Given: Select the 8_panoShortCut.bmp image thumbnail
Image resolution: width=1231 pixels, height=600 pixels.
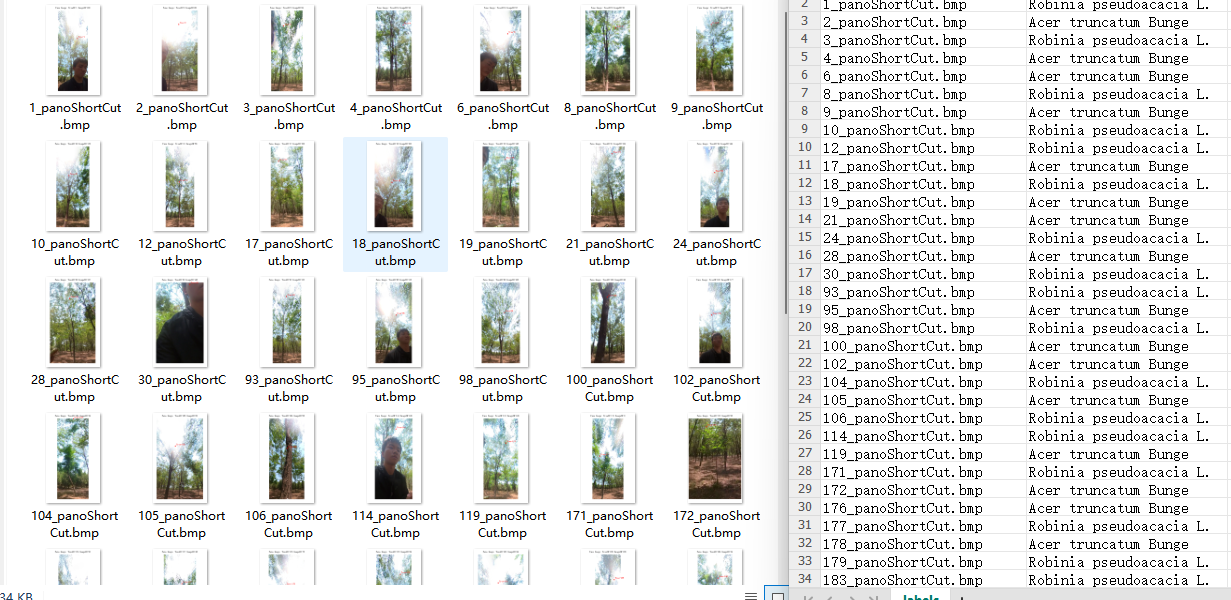Looking at the screenshot, I should [x=609, y=49].
